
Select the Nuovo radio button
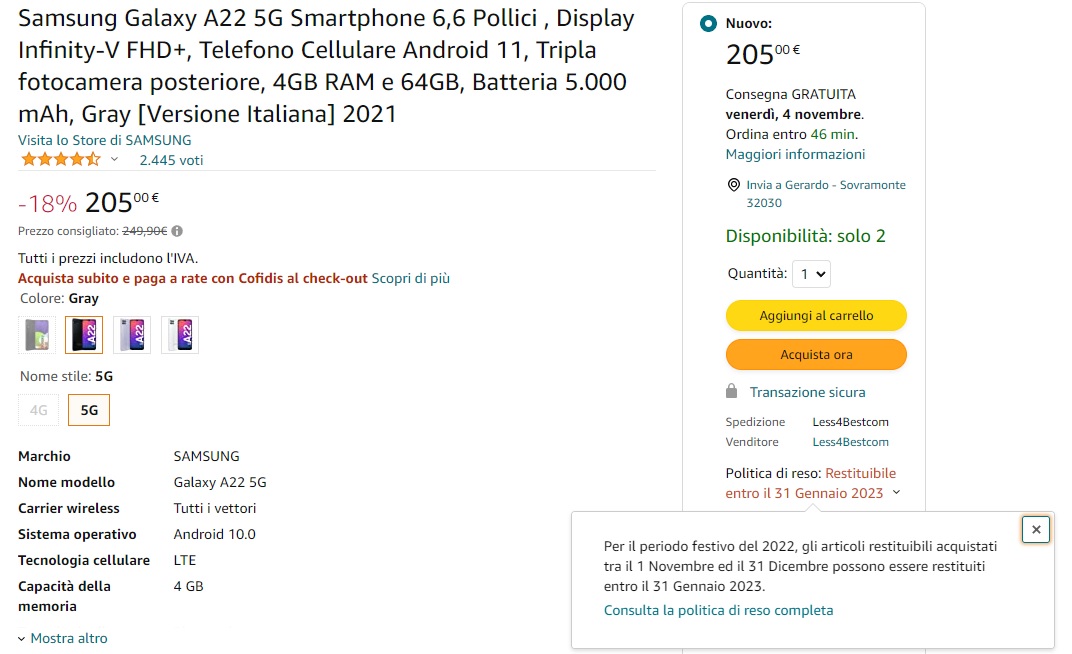[x=709, y=23]
